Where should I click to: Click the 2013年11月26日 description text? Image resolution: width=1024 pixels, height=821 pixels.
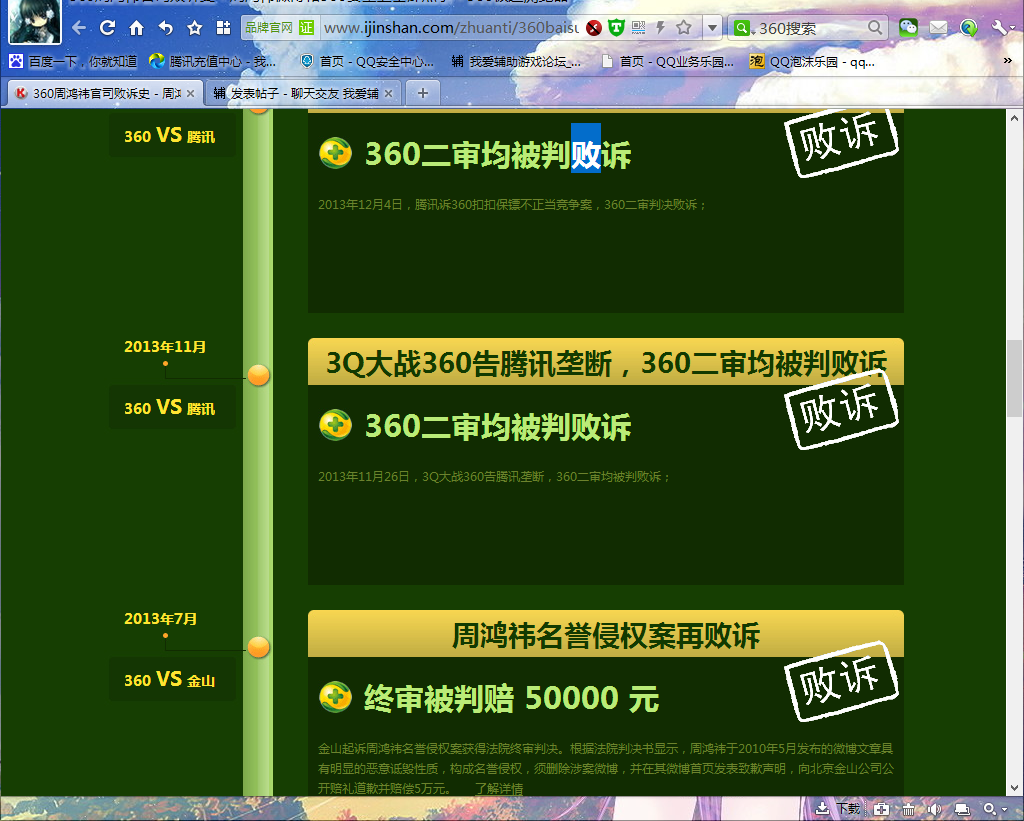[x=494, y=476]
